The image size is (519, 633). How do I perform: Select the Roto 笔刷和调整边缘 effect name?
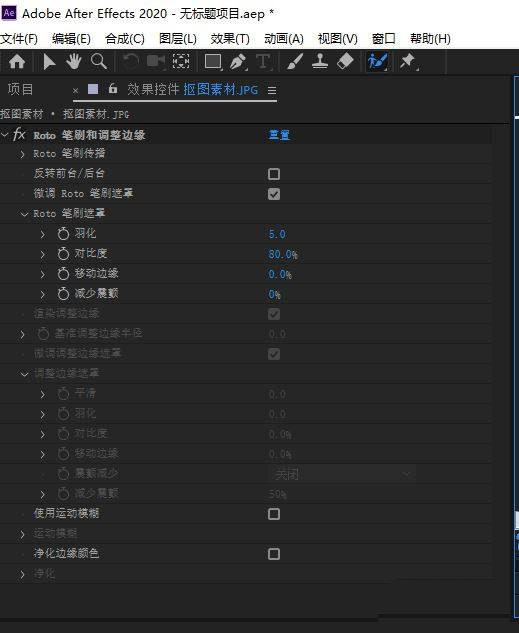click(89, 135)
